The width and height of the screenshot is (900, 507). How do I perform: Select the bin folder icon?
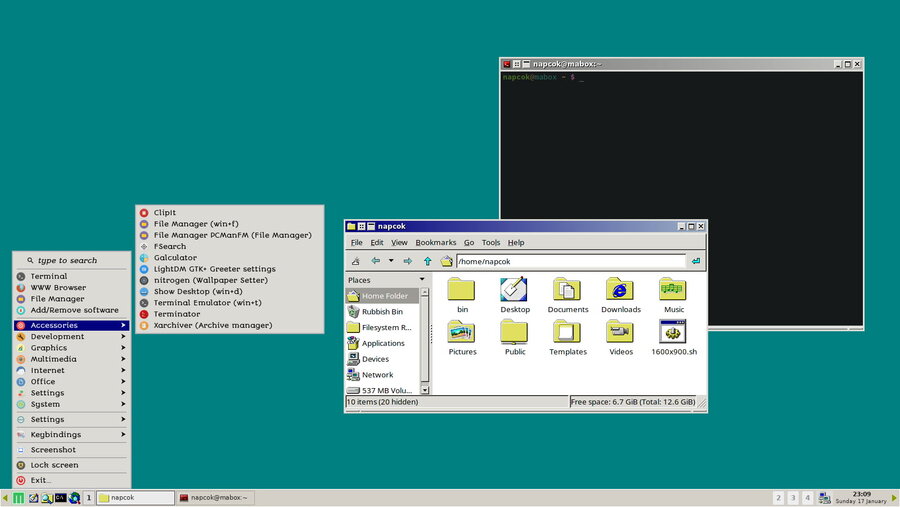pos(461,289)
